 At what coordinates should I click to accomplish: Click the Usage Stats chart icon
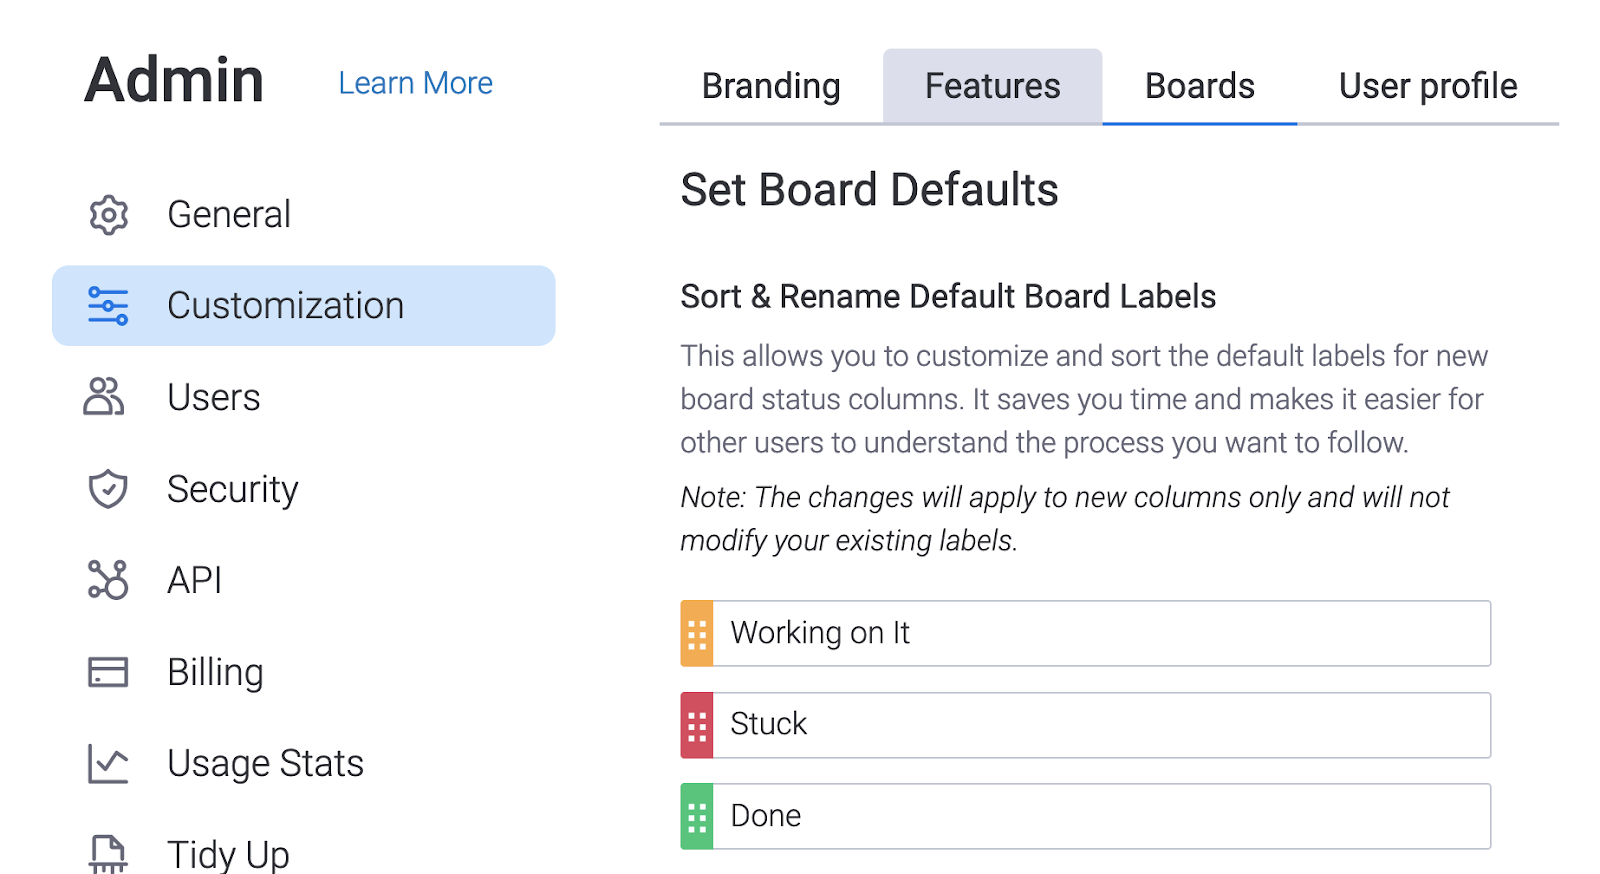click(108, 764)
